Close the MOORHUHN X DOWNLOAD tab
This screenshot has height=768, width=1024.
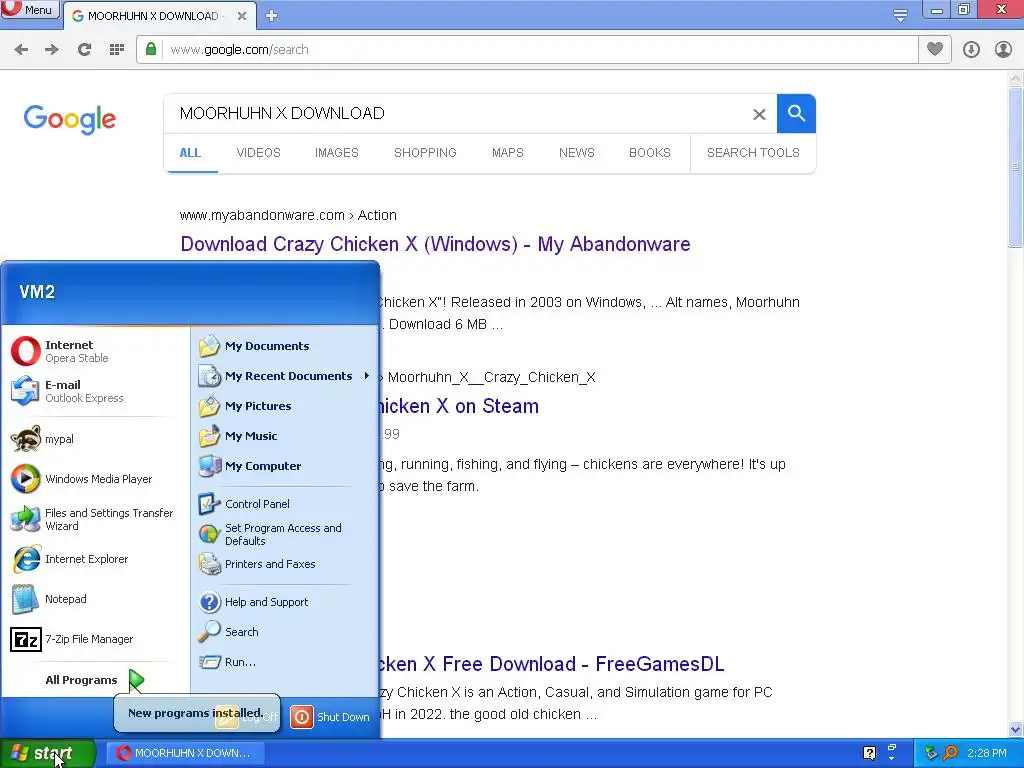(242, 16)
